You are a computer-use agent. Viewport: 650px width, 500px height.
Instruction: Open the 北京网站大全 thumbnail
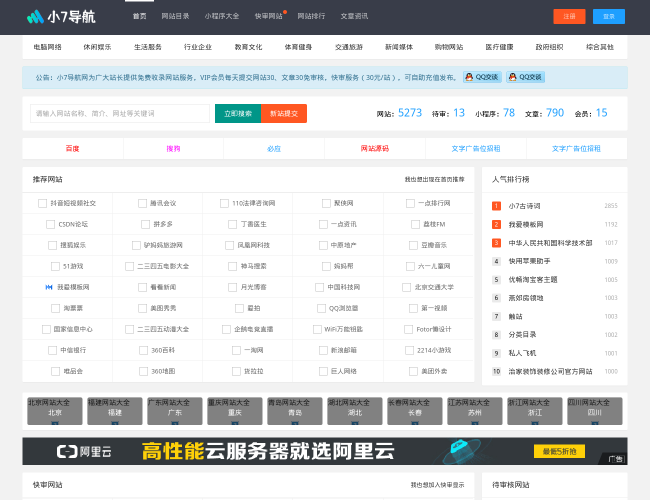click(x=55, y=411)
